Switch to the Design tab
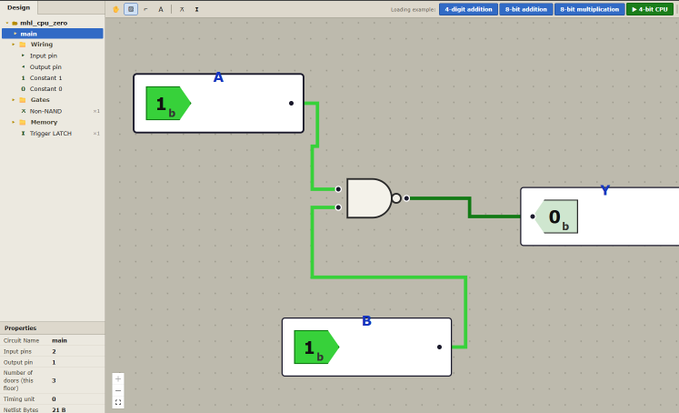Viewport: 679px width, 413px height. (19, 7)
